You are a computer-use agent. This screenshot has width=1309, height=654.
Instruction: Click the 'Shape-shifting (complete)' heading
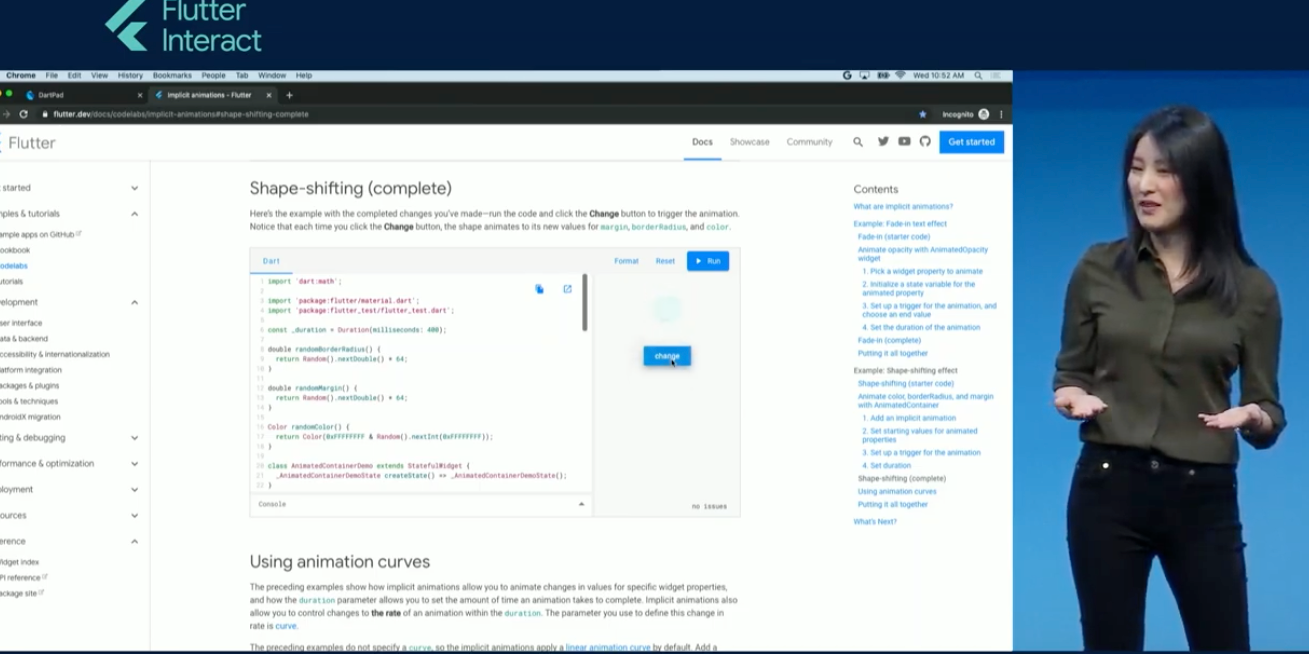351,188
